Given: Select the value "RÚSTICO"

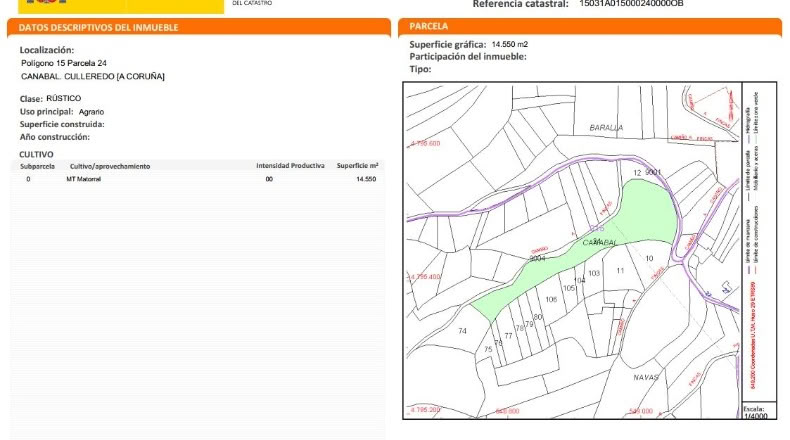Looking at the screenshot, I should click(63, 98).
